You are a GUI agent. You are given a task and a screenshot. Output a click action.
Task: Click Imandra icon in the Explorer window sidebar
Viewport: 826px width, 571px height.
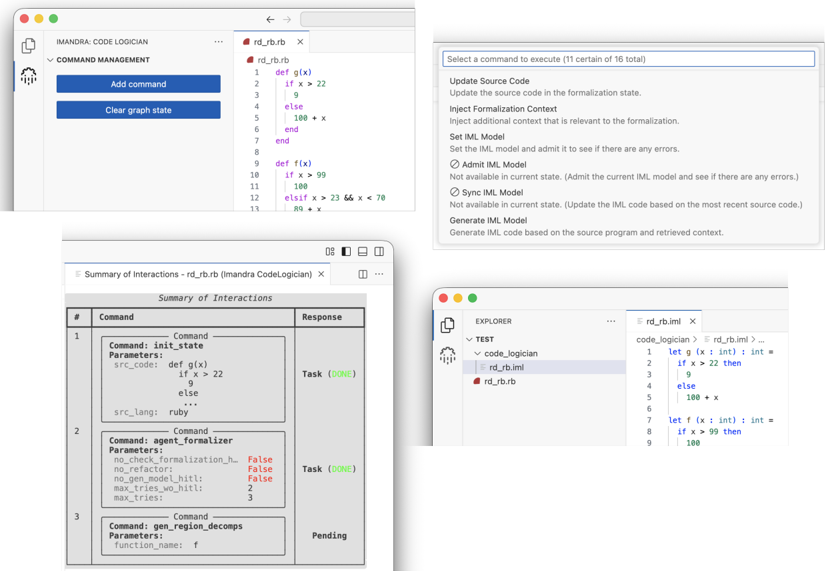(447, 355)
